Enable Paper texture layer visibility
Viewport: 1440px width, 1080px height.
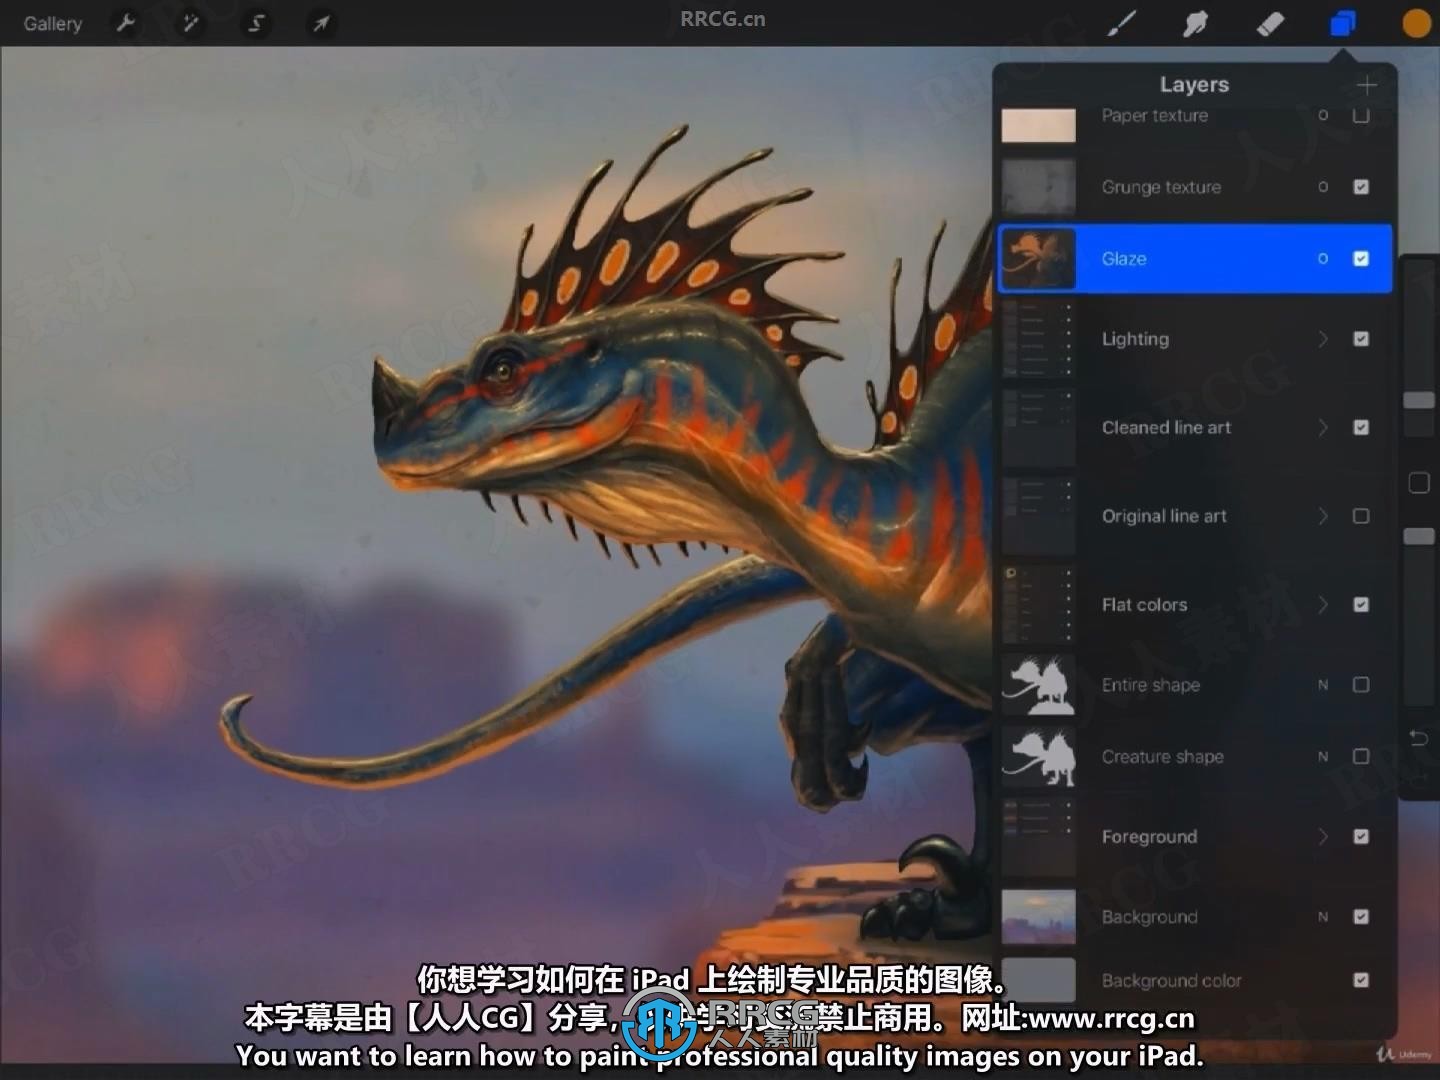1361,115
